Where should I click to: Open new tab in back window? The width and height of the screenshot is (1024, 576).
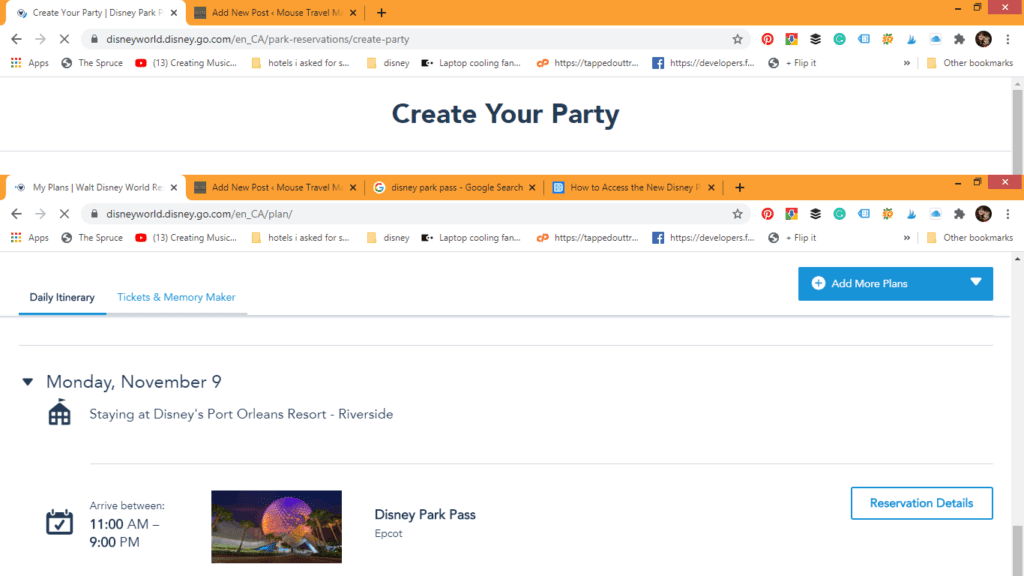tap(381, 12)
